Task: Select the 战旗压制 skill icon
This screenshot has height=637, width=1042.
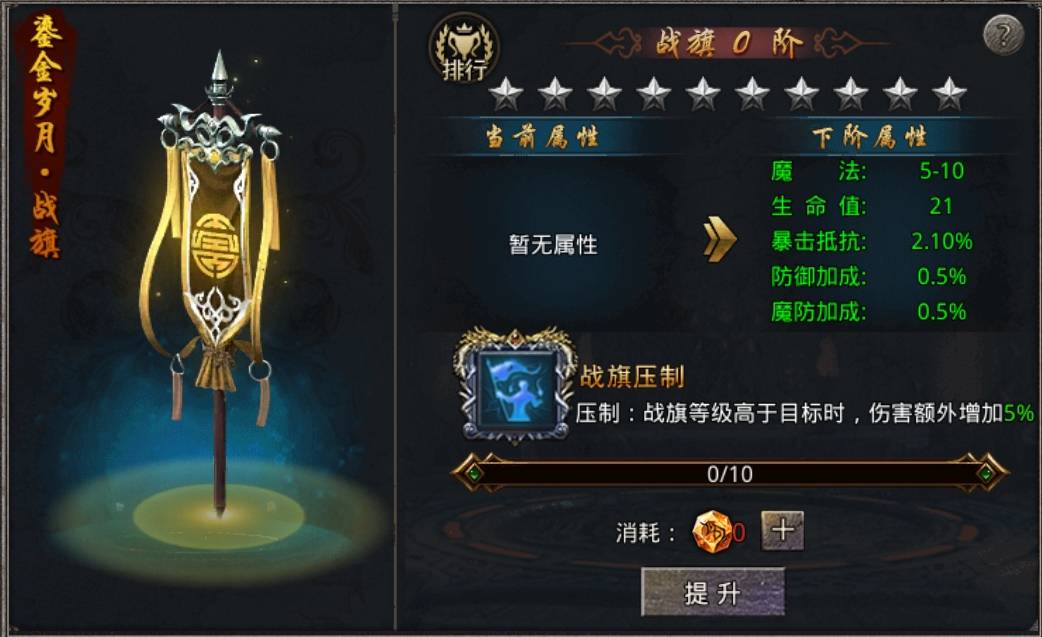Action: [x=515, y=386]
